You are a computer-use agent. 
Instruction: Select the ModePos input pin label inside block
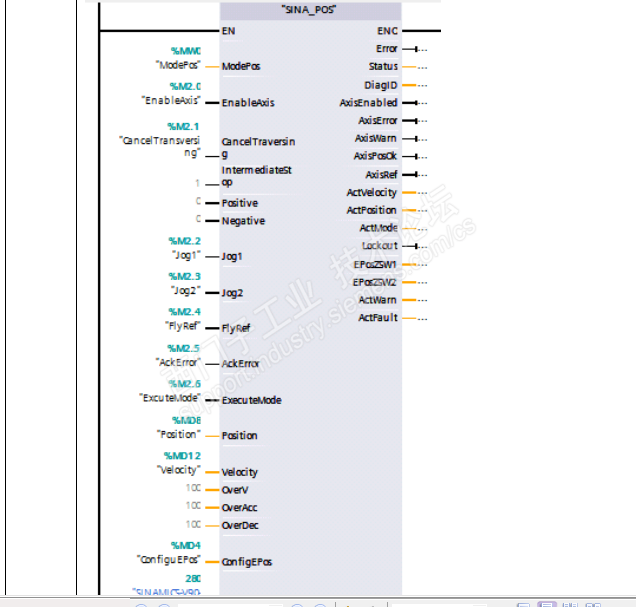(x=241, y=66)
